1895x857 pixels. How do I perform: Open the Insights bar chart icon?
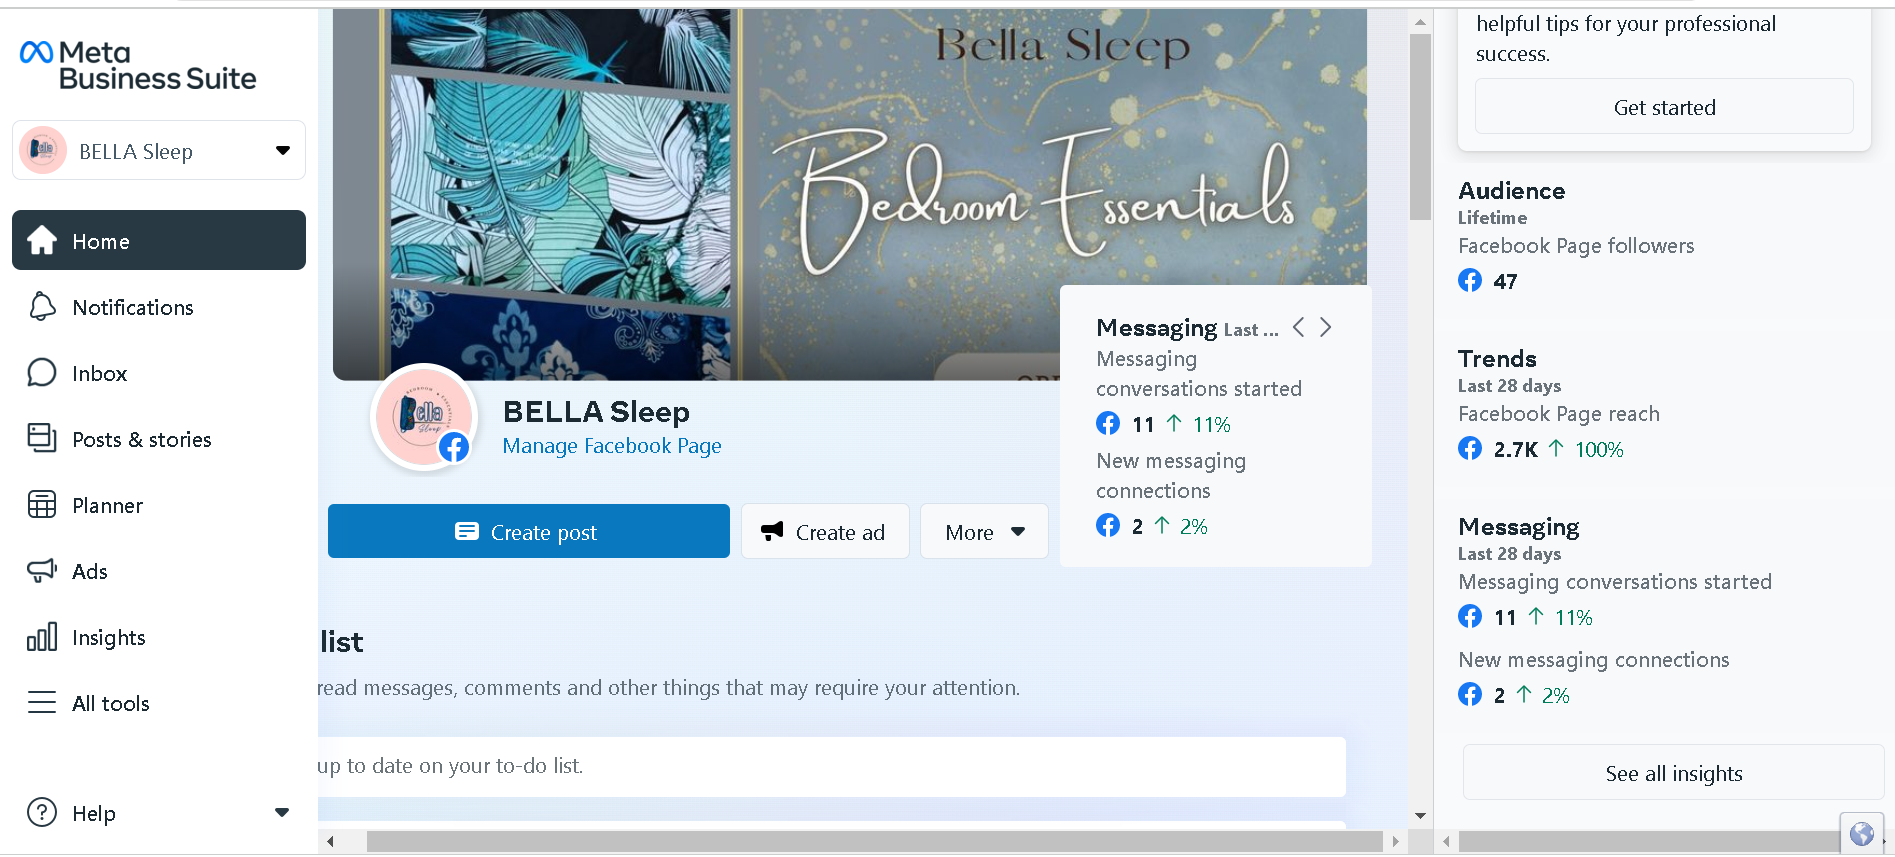coord(42,637)
